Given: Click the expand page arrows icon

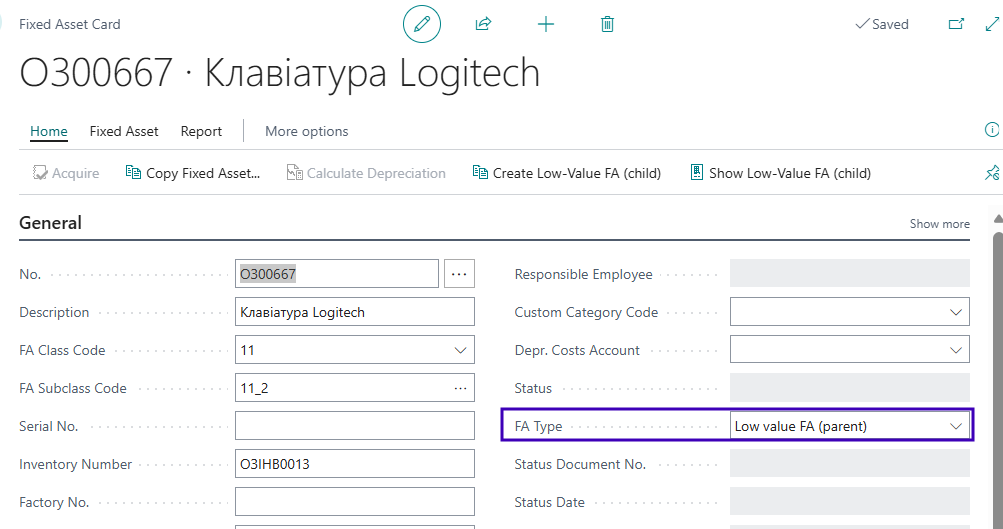Looking at the screenshot, I should click(992, 24).
